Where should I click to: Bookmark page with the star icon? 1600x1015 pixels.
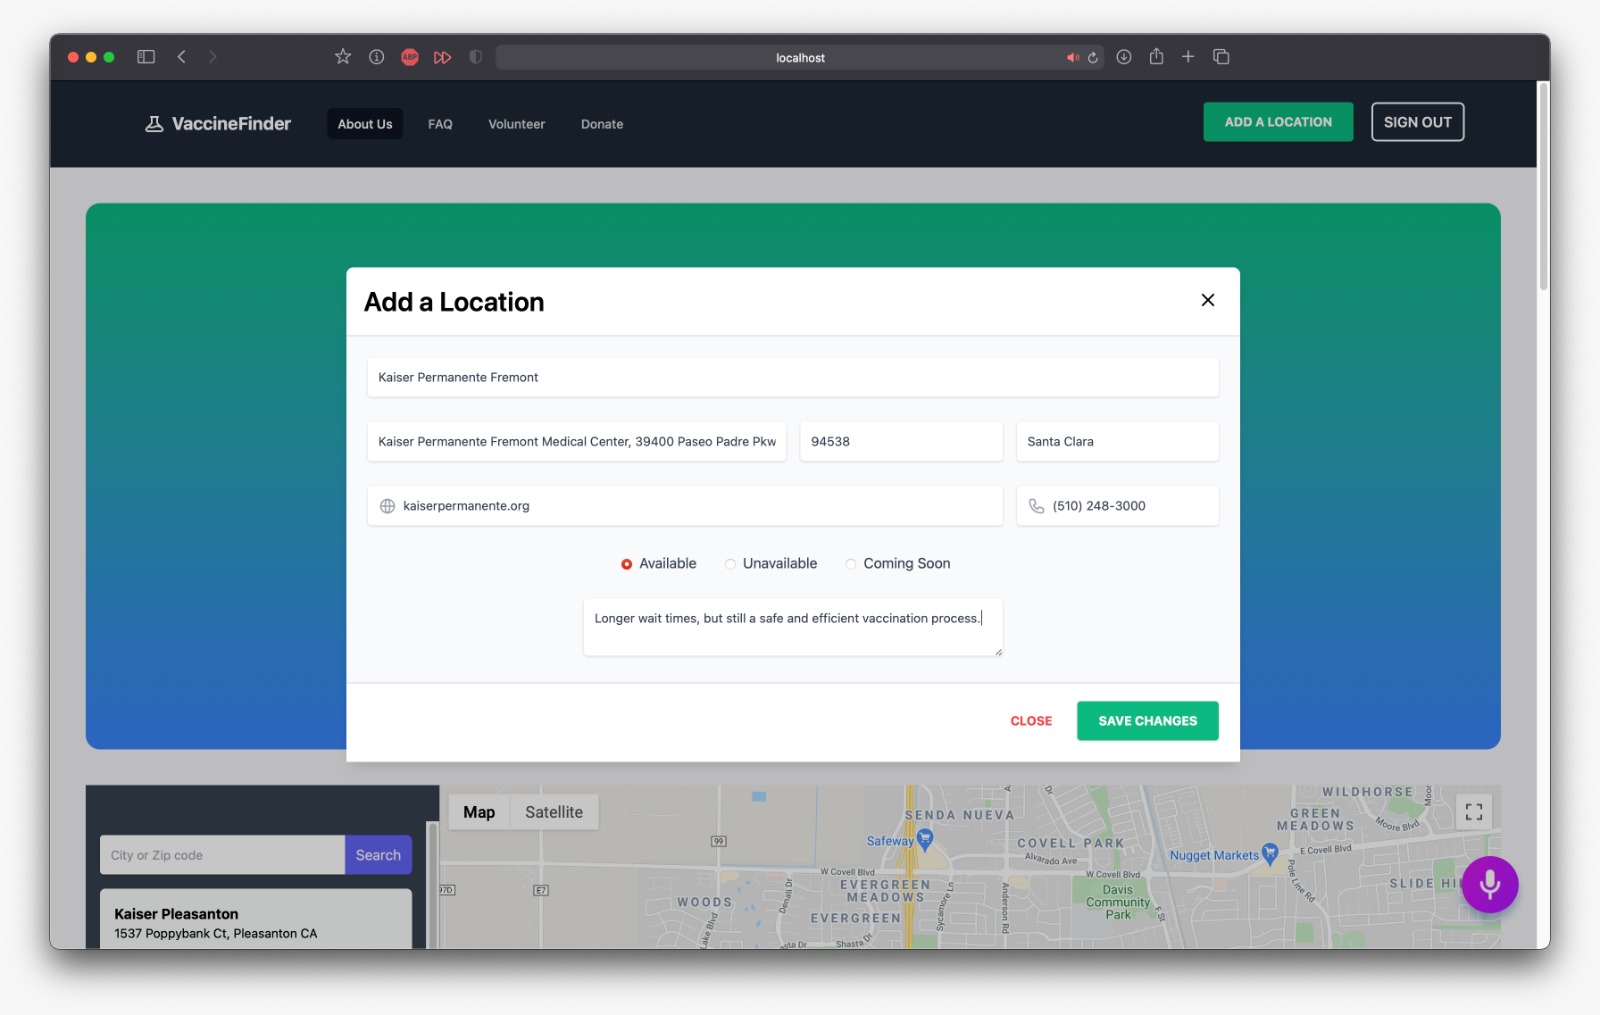pos(343,57)
